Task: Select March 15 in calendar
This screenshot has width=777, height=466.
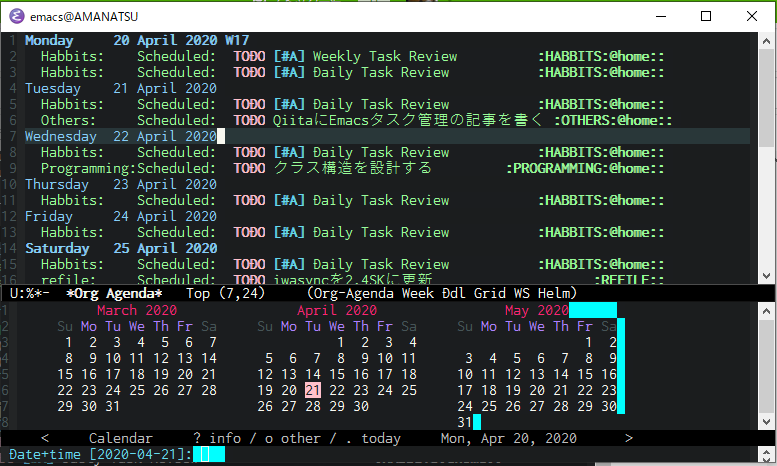Action: [x=65, y=374]
